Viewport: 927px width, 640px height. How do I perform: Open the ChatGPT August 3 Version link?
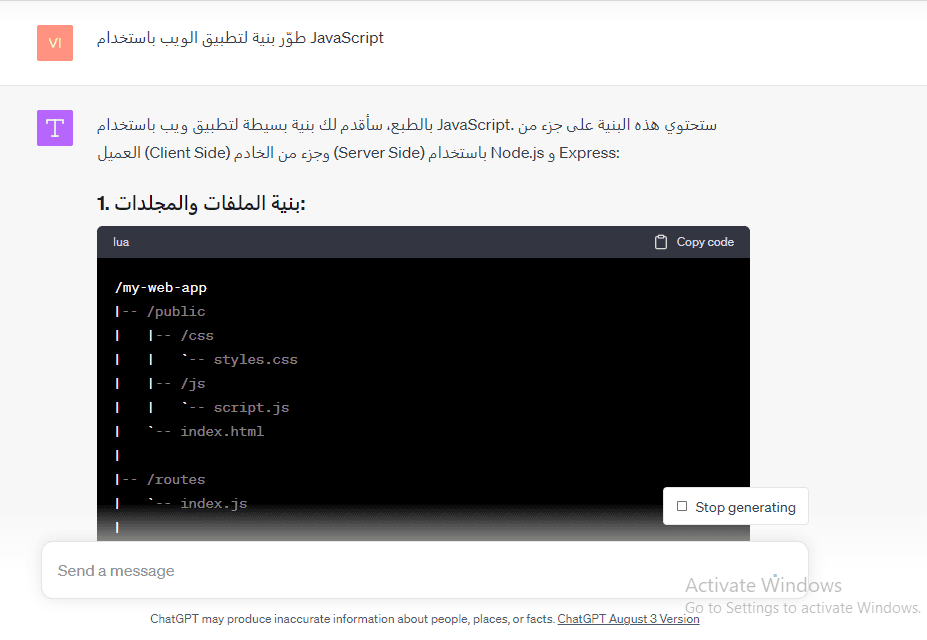coord(628,619)
